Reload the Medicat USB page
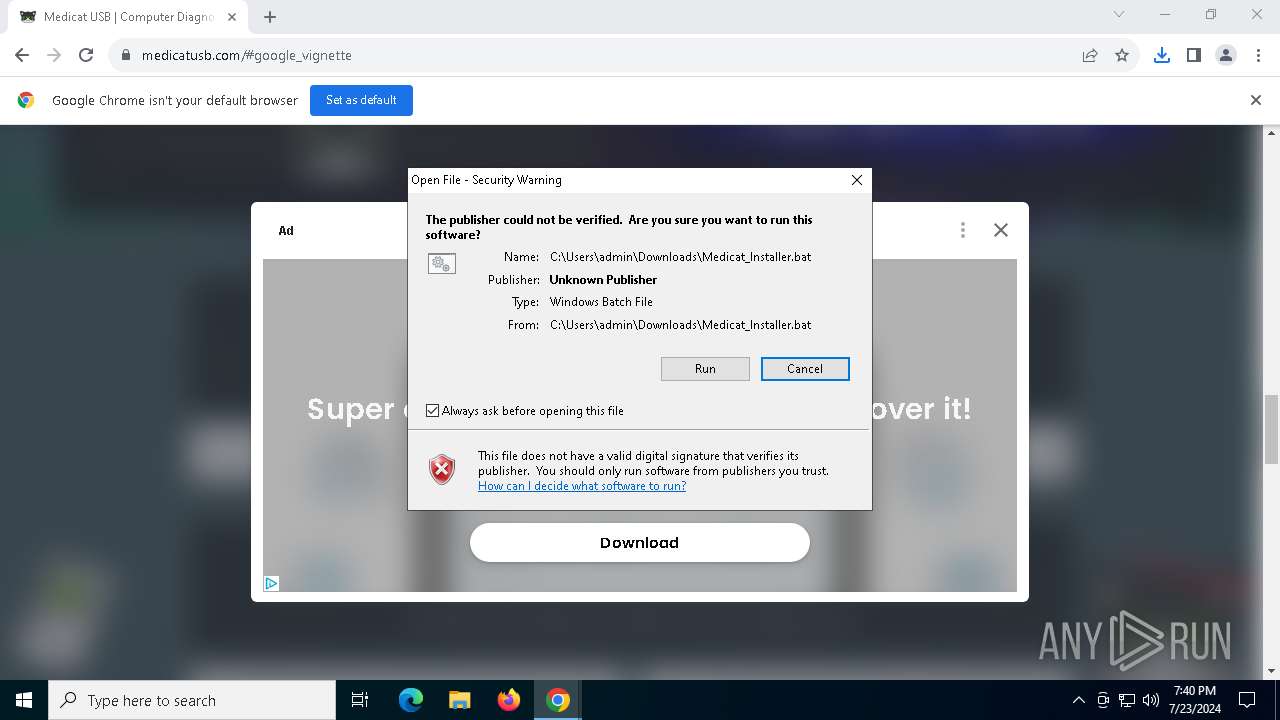This screenshot has height=720, width=1280. 86,55
